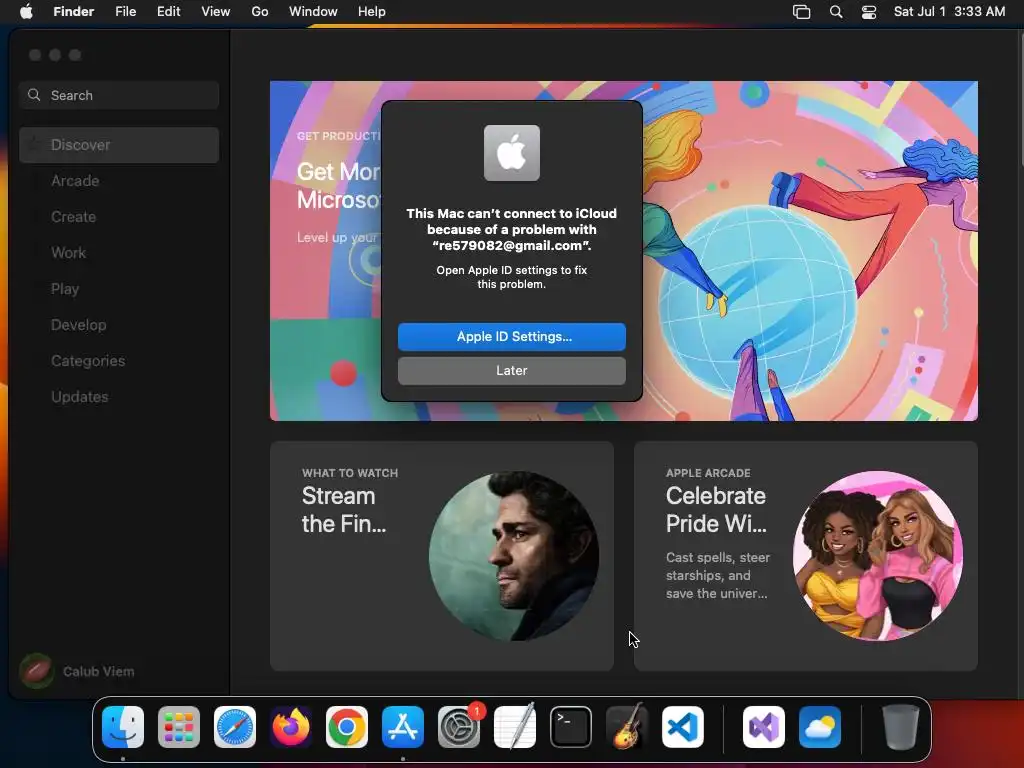Image resolution: width=1024 pixels, height=768 pixels.
Task: Launch Visual Studio Code from Dock
Action: pyautogui.click(x=683, y=727)
